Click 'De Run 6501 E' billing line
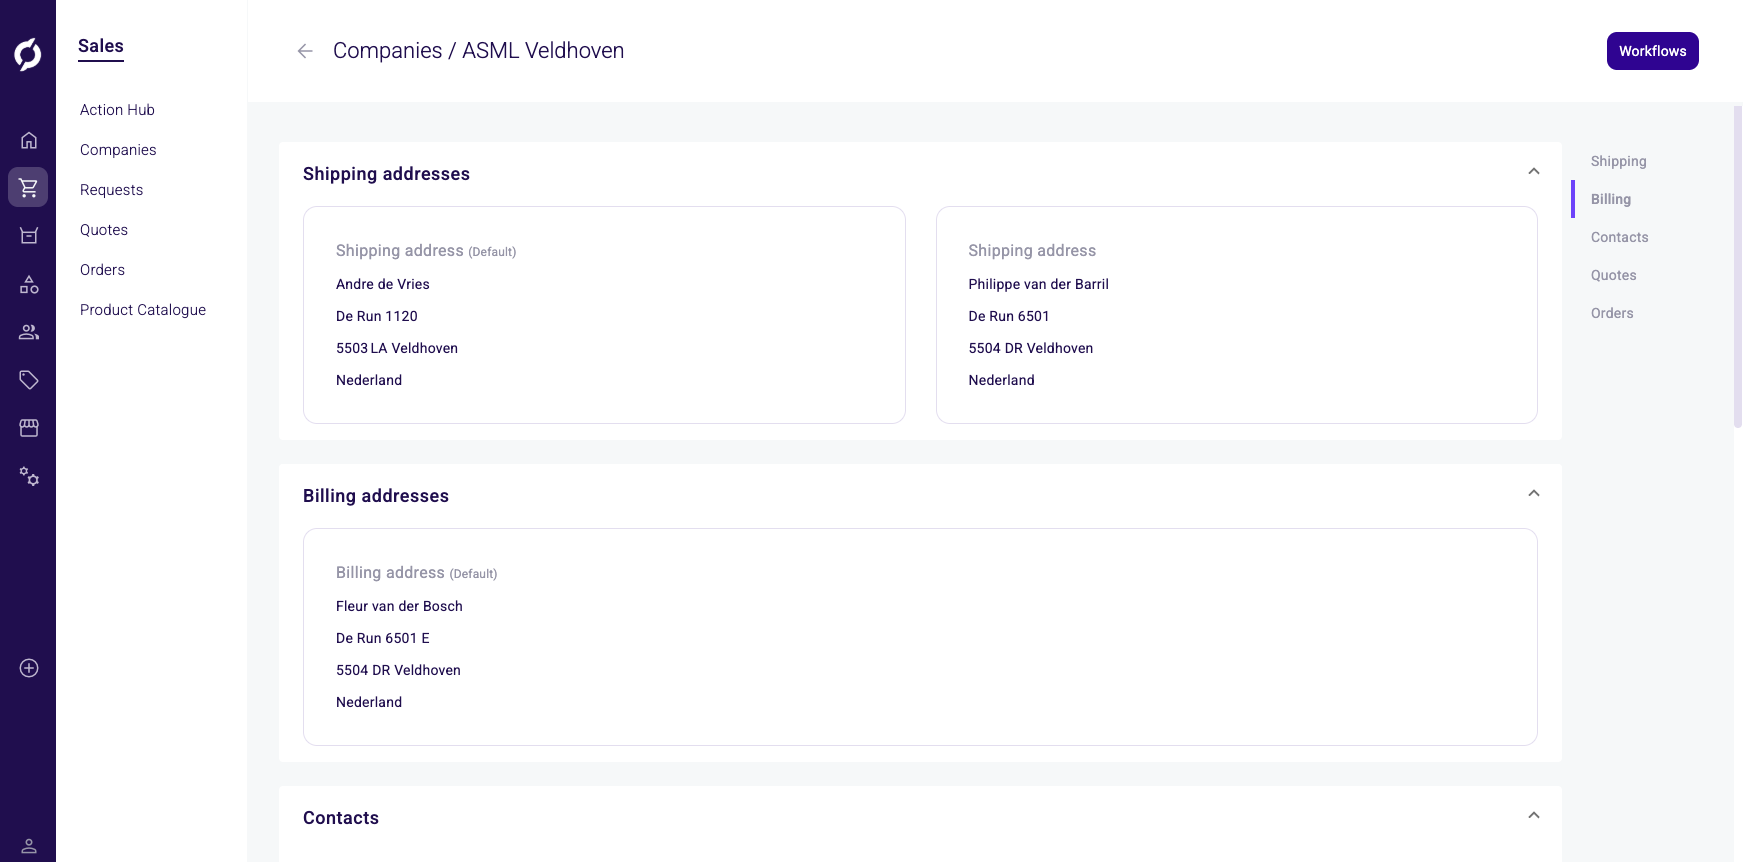1743x862 pixels. coord(382,638)
